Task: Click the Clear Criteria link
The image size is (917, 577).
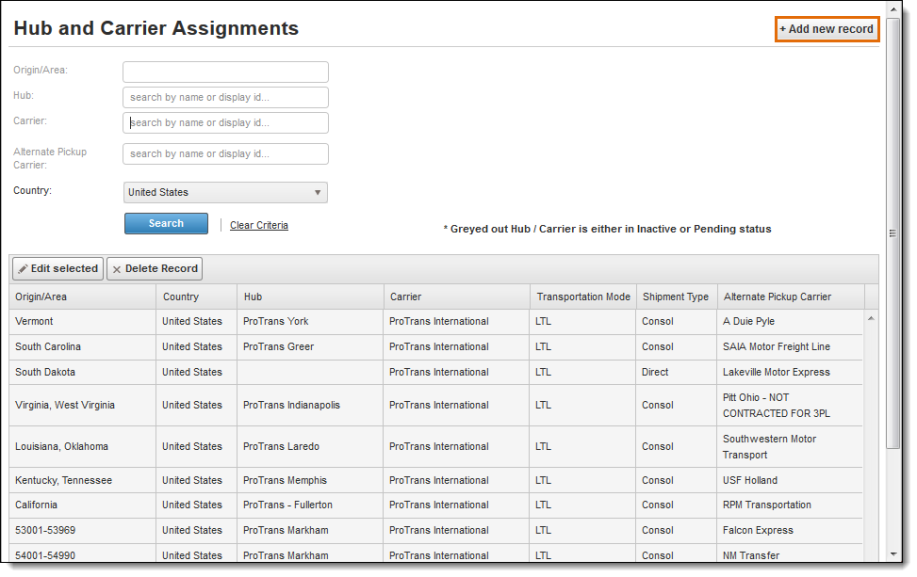Action: 259,226
